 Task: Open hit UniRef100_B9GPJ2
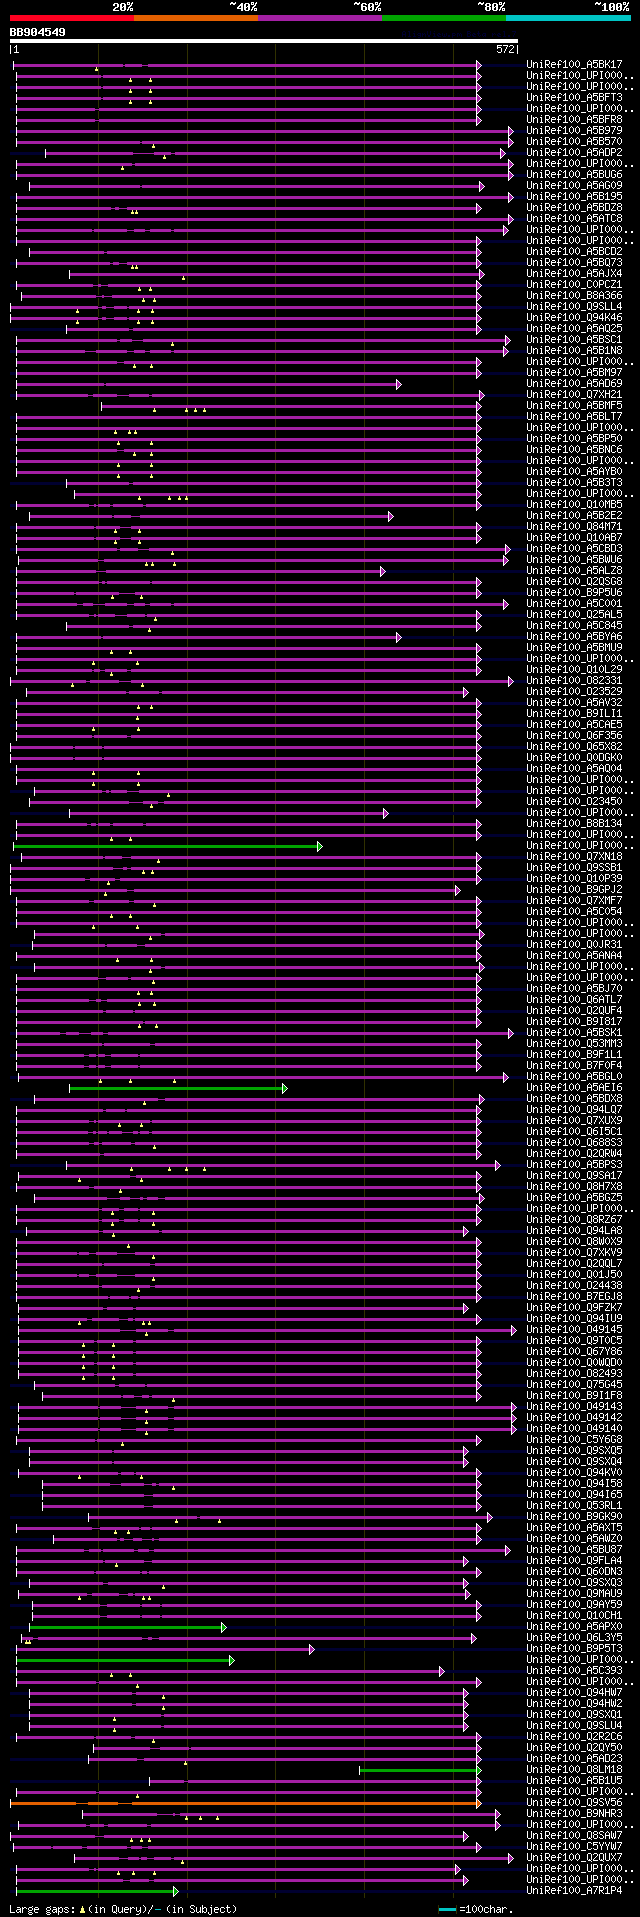point(574,890)
